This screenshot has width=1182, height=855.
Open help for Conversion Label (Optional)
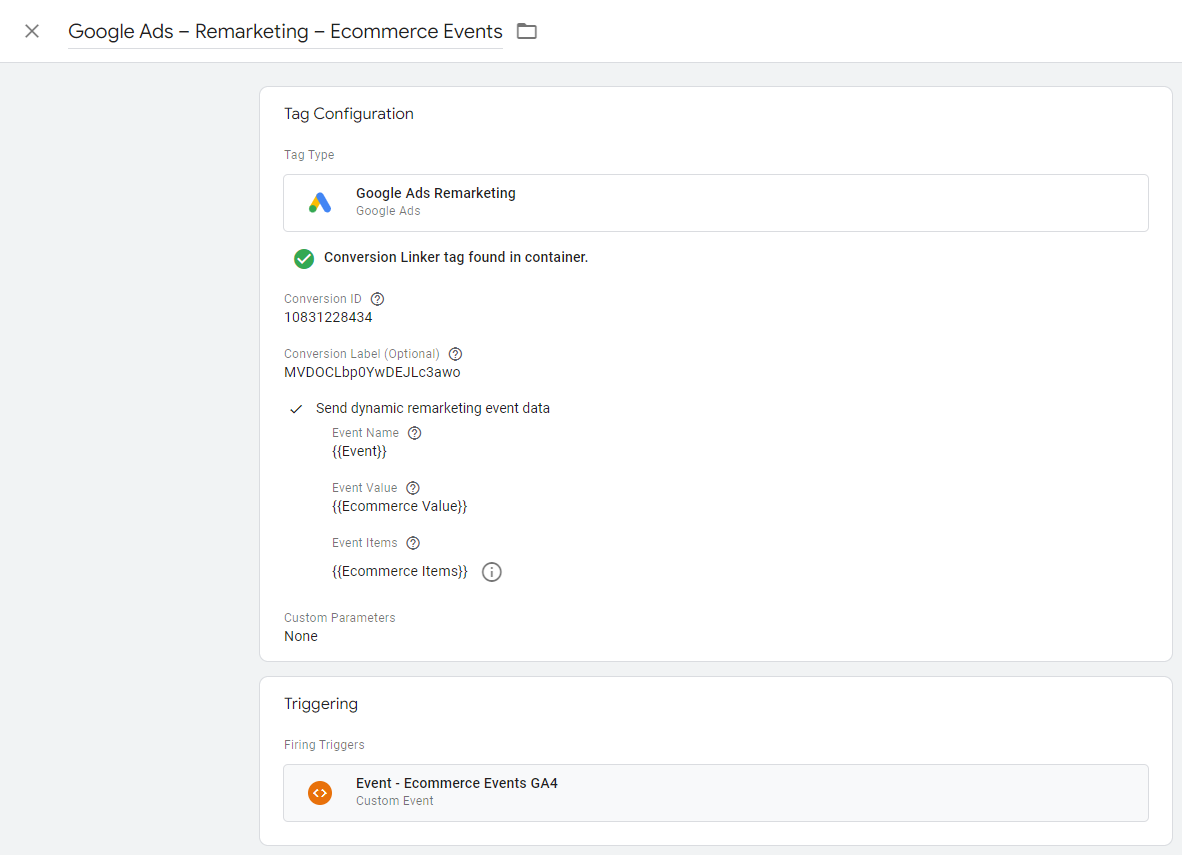(x=455, y=354)
